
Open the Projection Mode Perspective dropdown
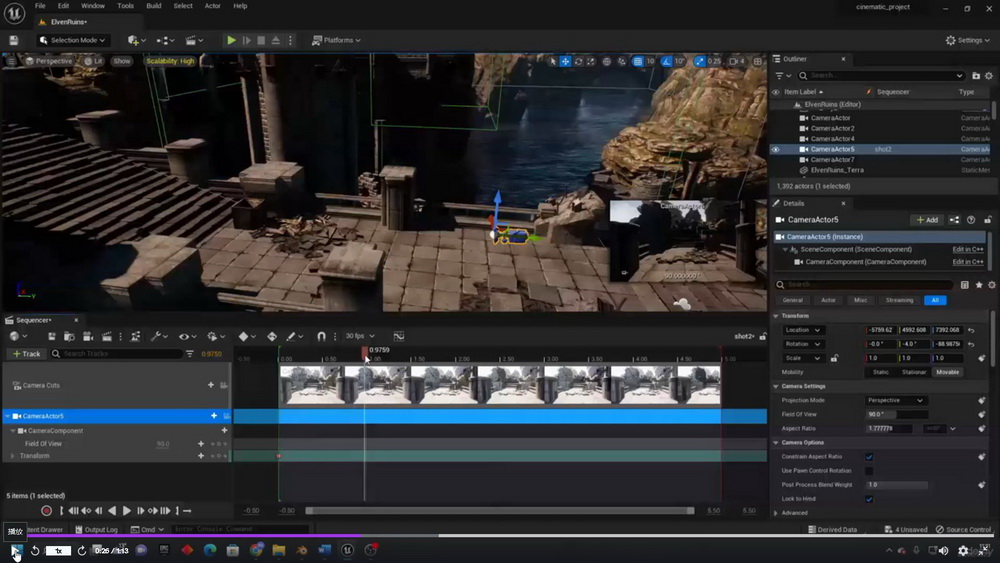point(895,400)
